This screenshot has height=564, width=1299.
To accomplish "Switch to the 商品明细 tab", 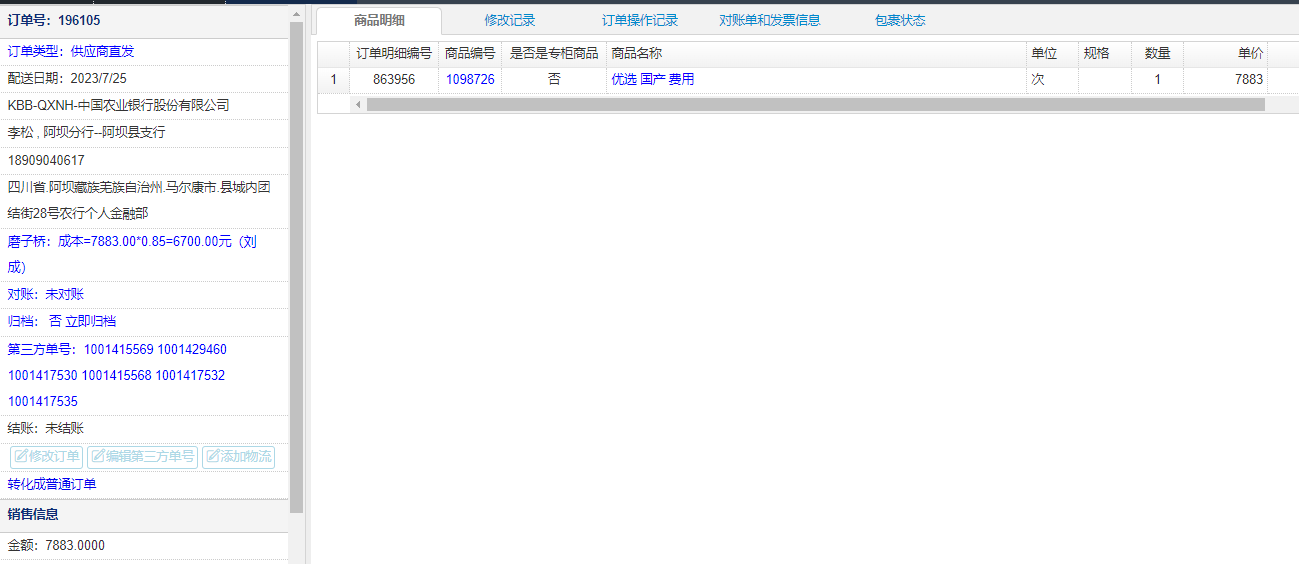I will (379, 20).
